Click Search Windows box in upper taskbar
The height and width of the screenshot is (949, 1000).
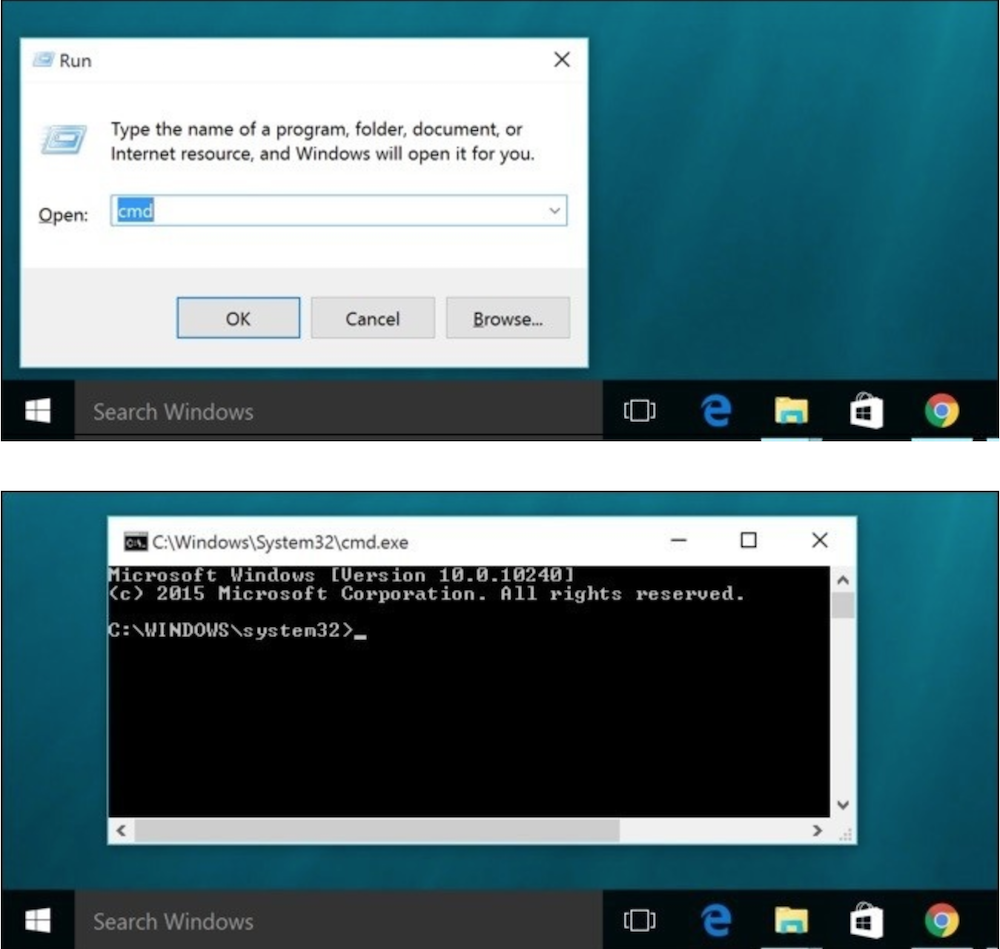(339, 411)
